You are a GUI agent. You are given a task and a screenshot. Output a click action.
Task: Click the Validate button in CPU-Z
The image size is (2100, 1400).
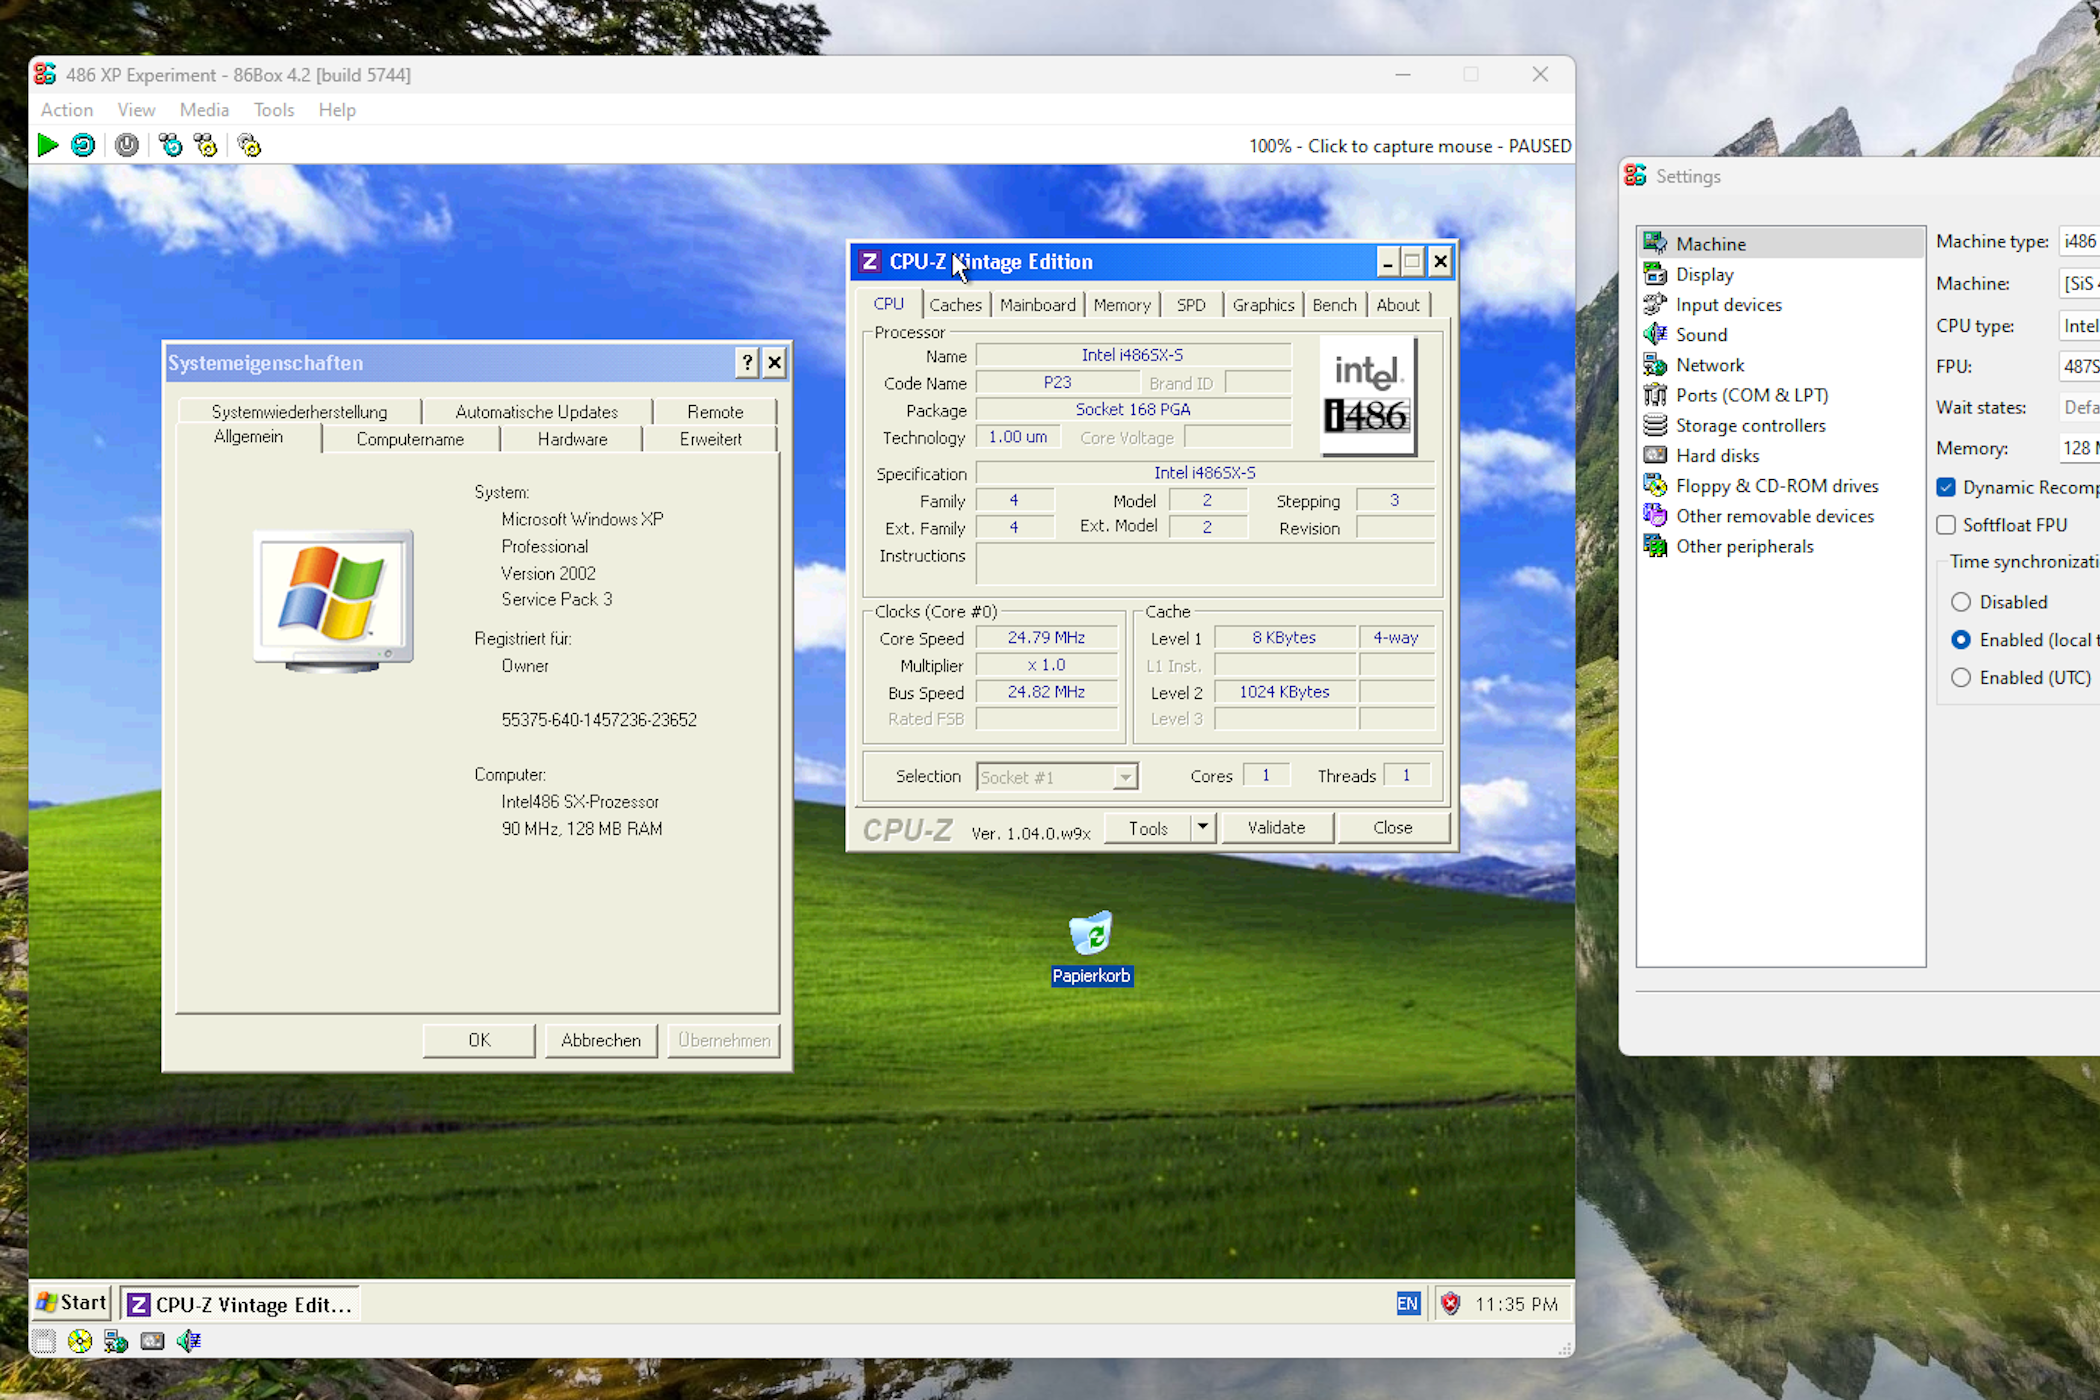pyautogui.click(x=1277, y=828)
